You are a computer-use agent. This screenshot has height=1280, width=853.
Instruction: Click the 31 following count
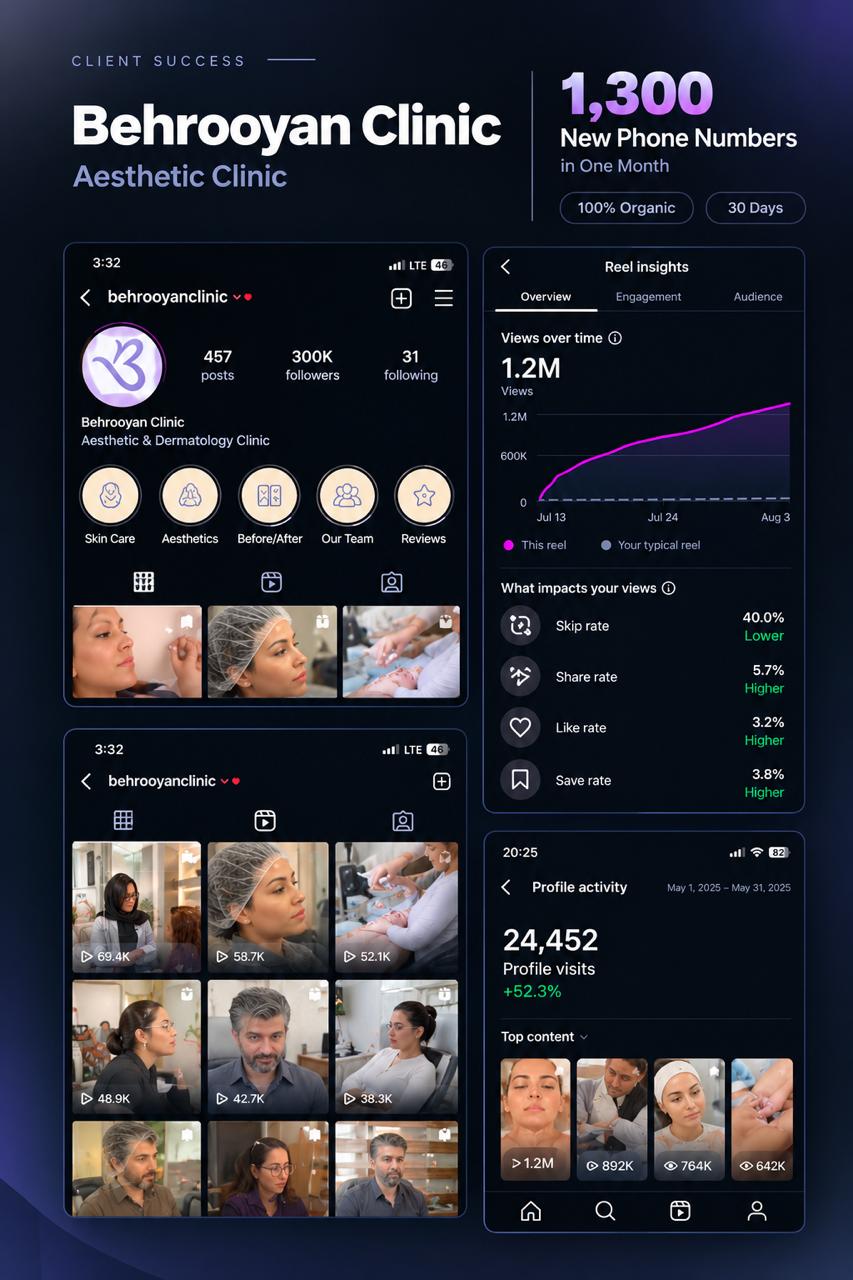pyautogui.click(x=411, y=365)
